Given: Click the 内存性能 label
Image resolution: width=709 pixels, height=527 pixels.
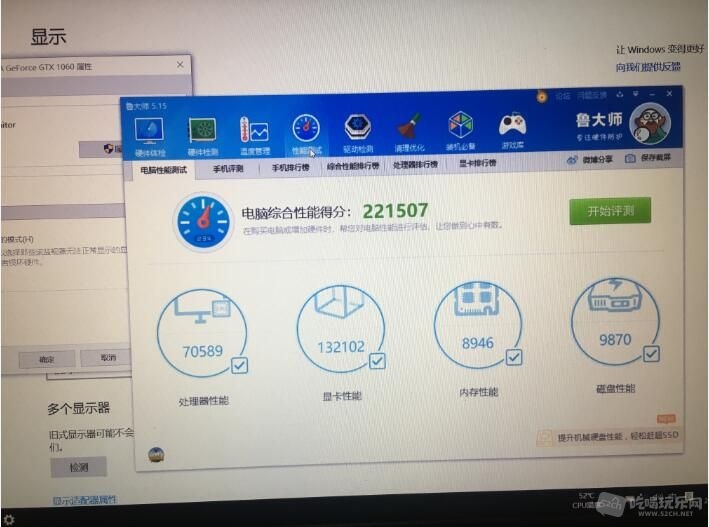Looking at the screenshot, I should point(479,392).
